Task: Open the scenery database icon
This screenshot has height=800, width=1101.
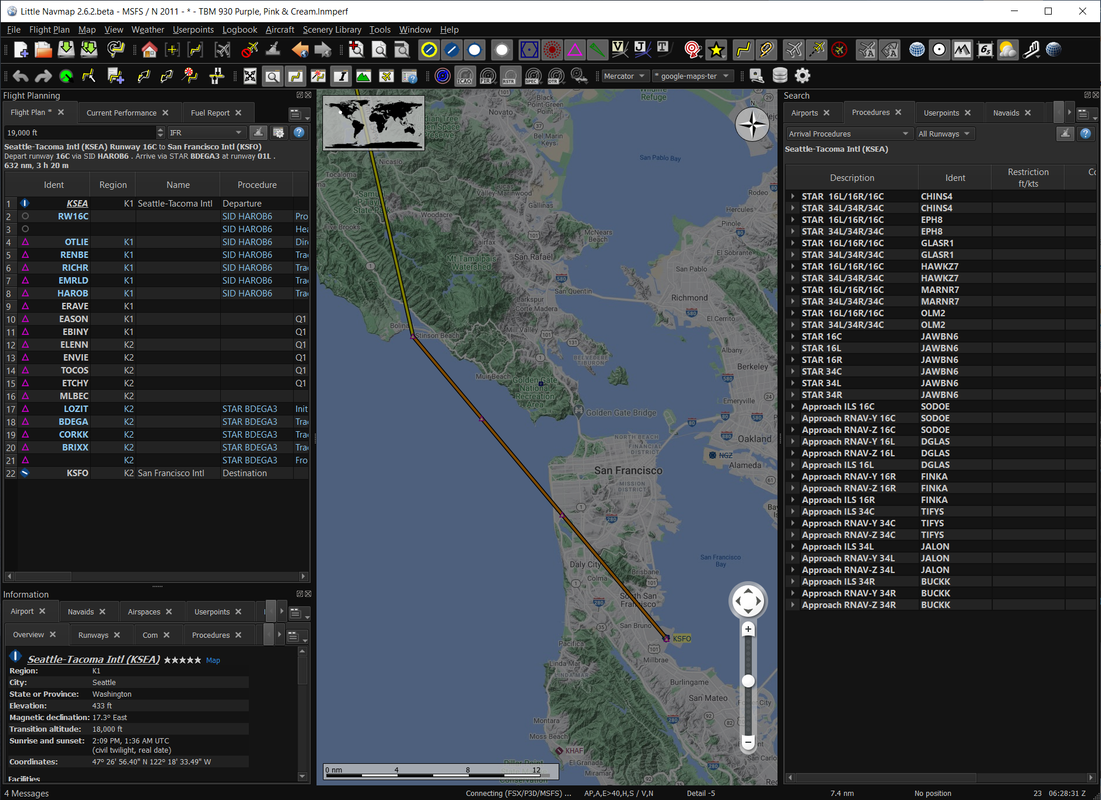Action: click(x=779, y=76)
